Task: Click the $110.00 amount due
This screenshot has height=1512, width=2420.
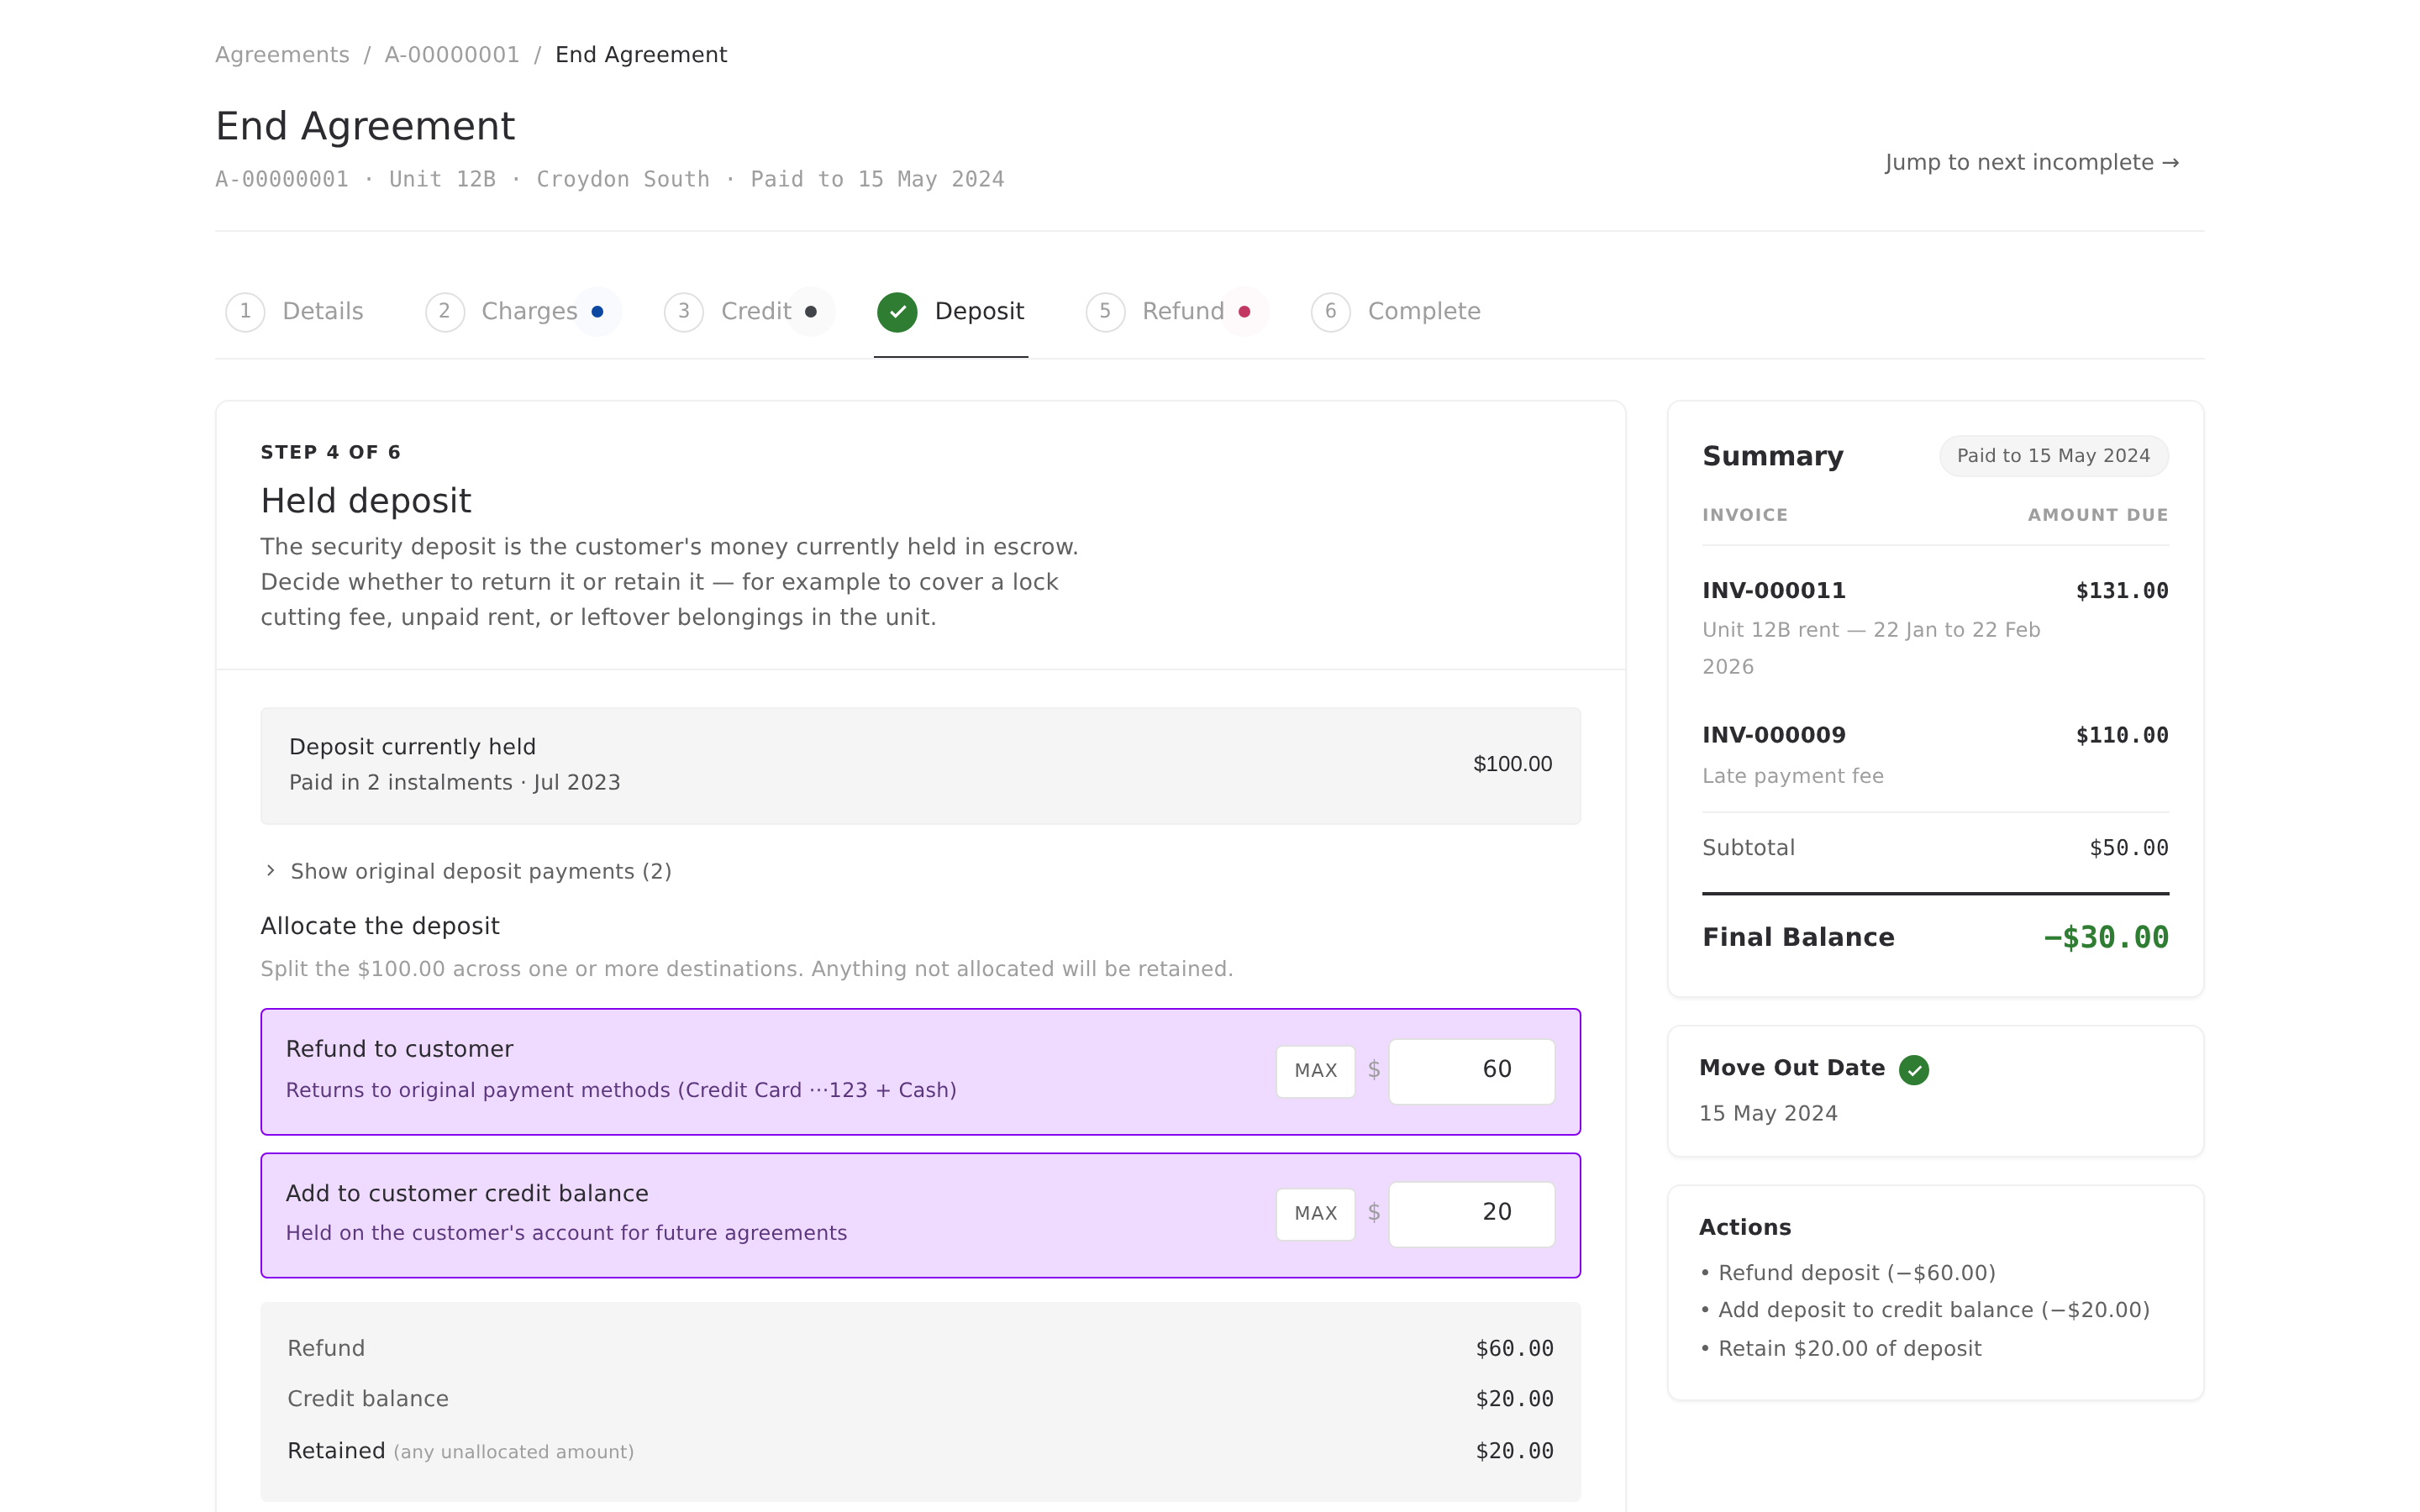Action: (x=2122, y=735)
